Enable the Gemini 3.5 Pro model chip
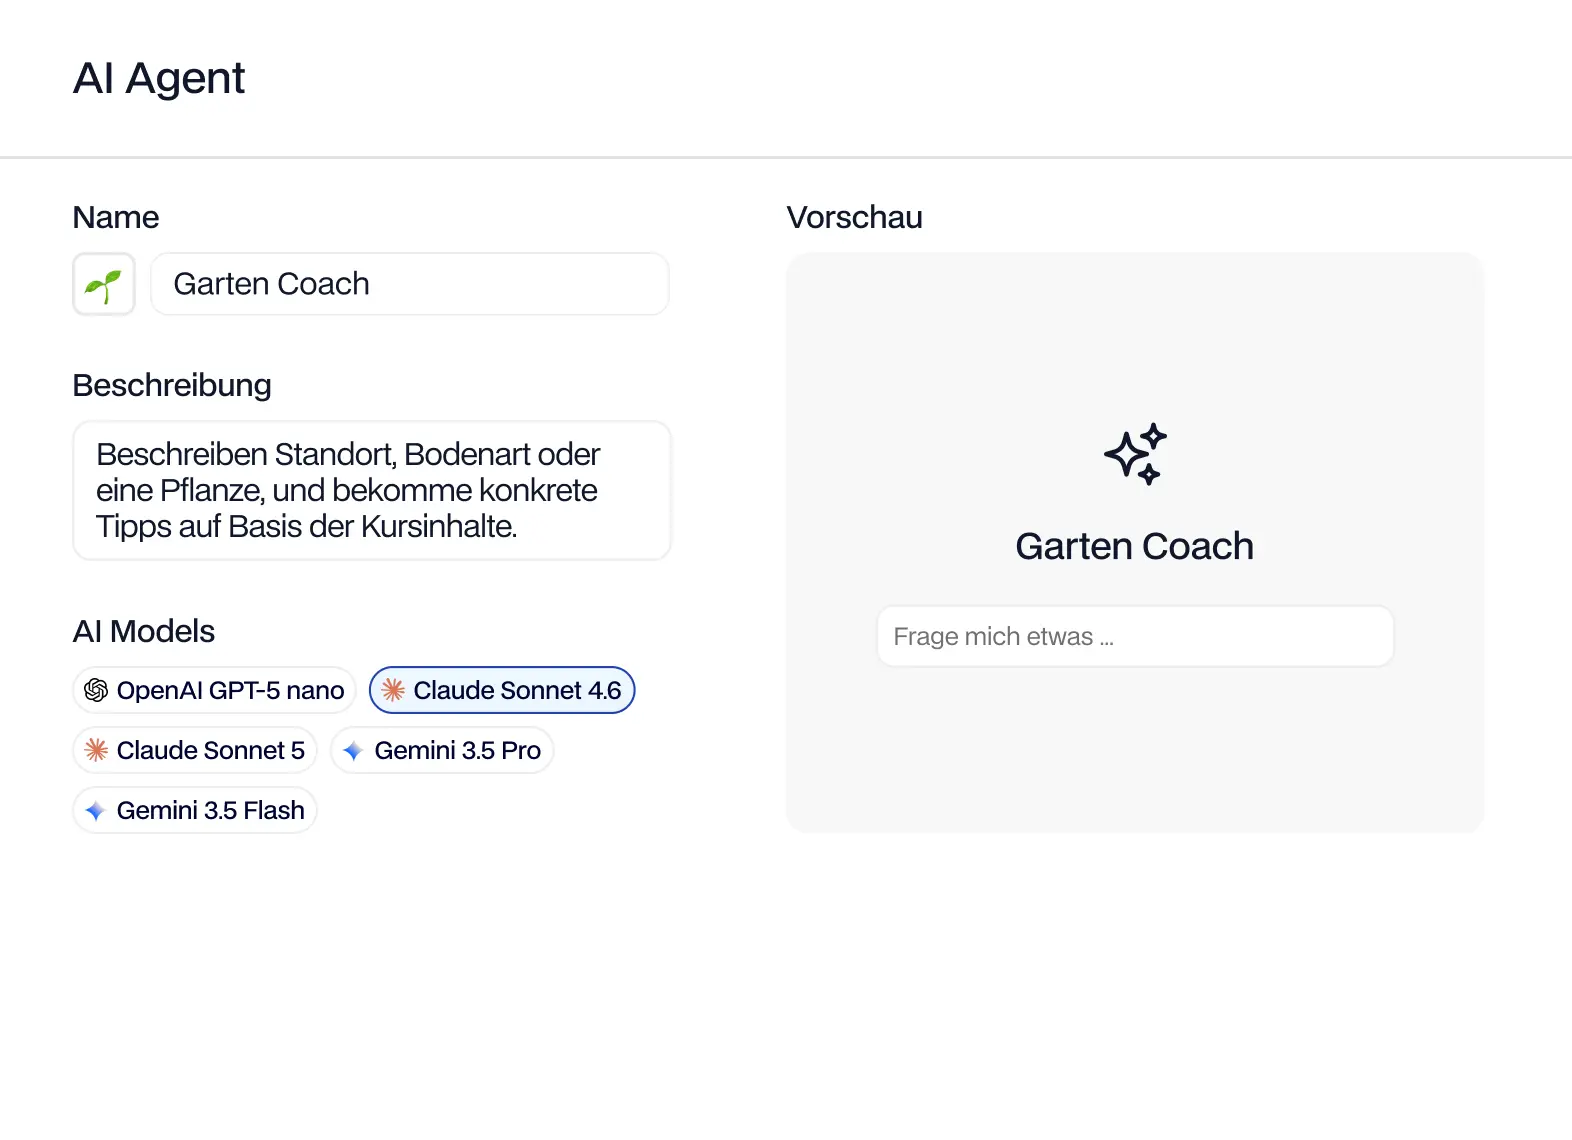Screen dimensions: 1572x1140 (x=442, y=750)
